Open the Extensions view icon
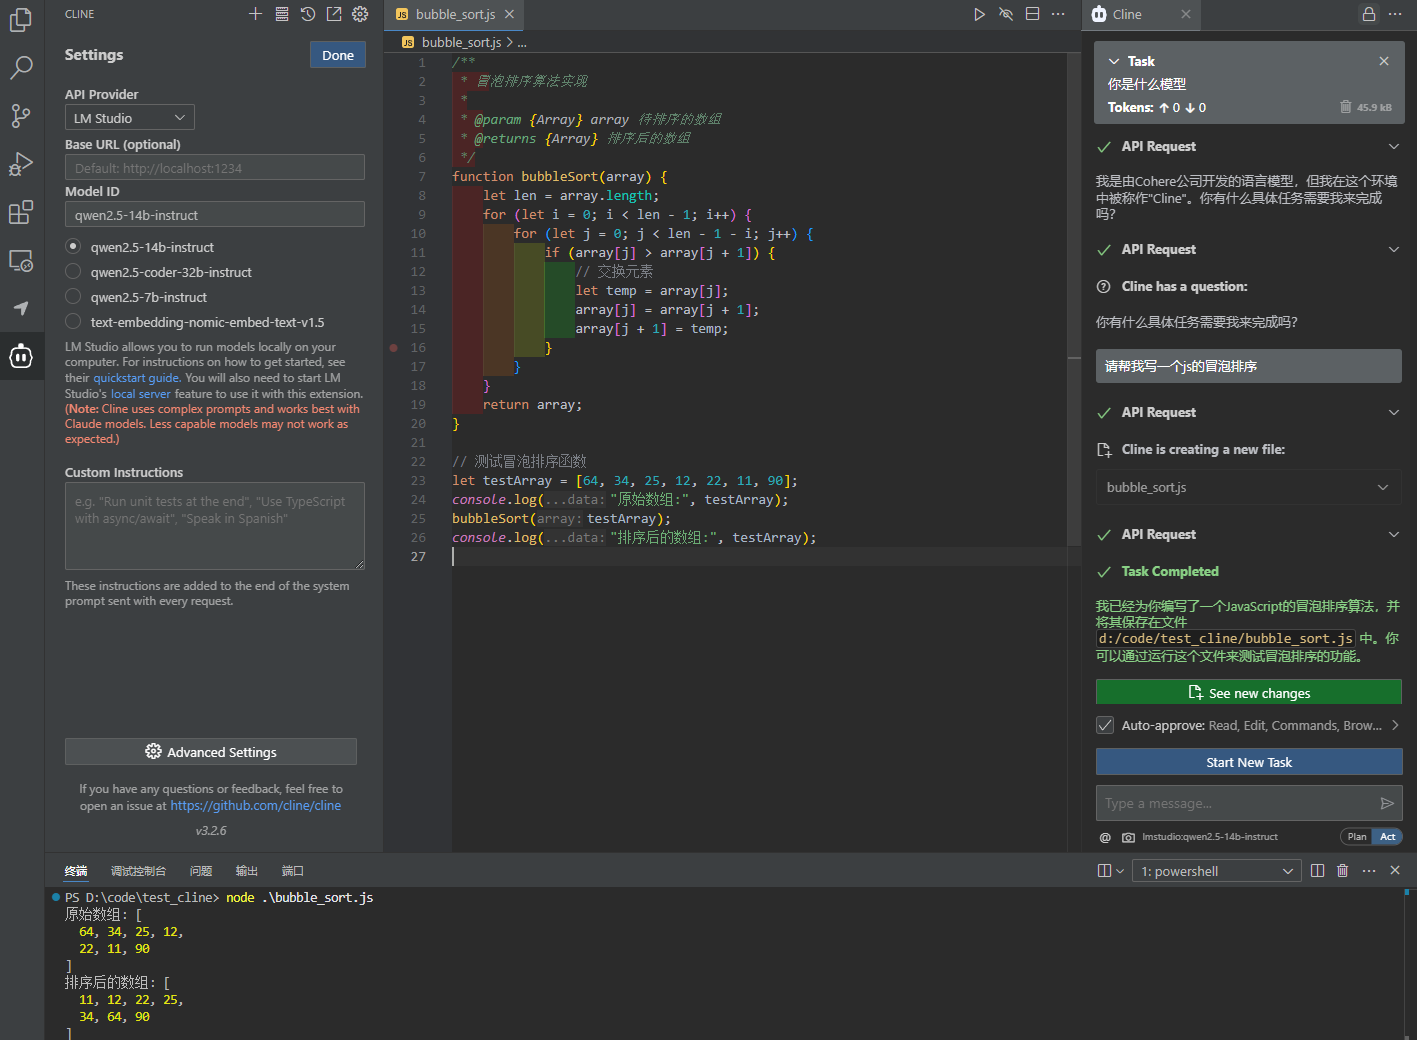Image resolution: width=1417 pixels, height=1040 pixels. point(21,212)
